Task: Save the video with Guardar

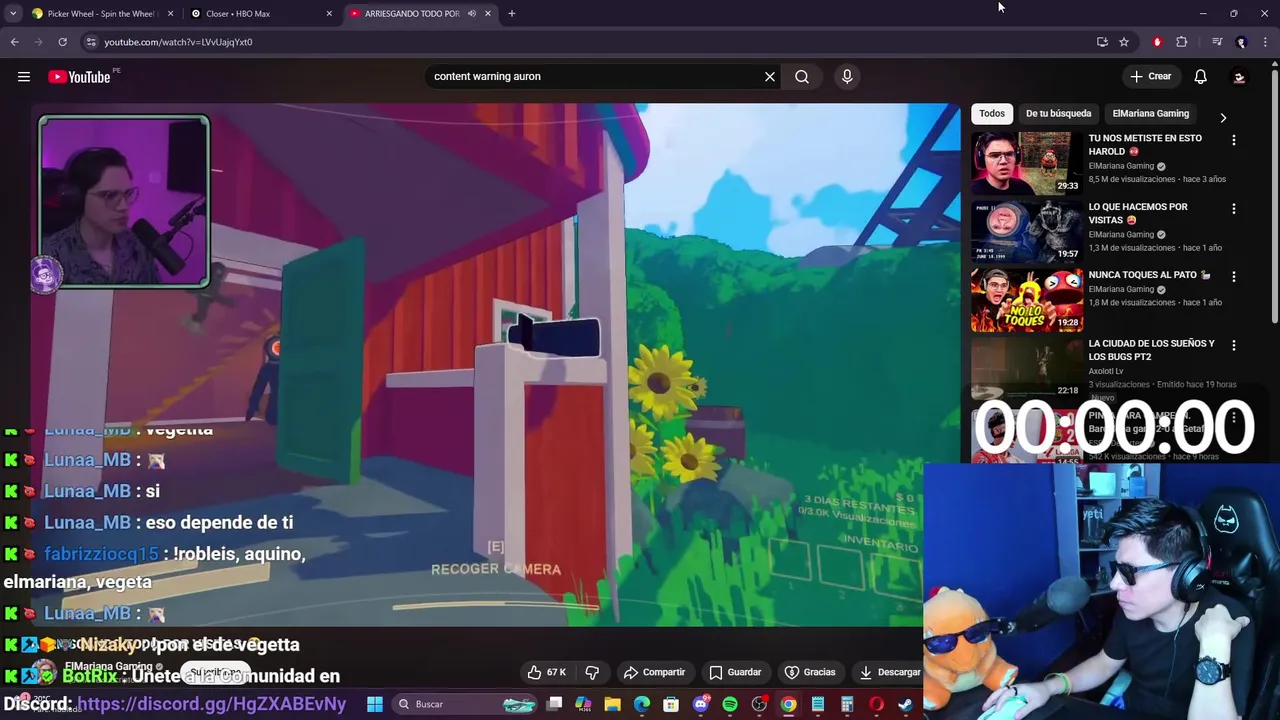Action: (x=735, y=672)
